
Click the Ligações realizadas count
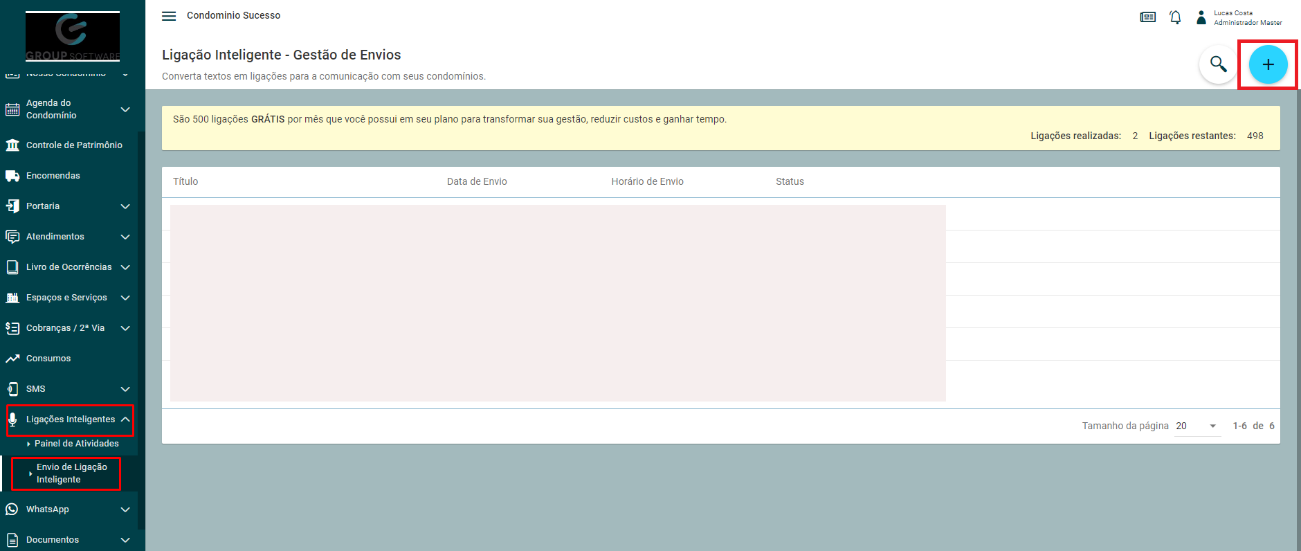[x=1135, y=135]
